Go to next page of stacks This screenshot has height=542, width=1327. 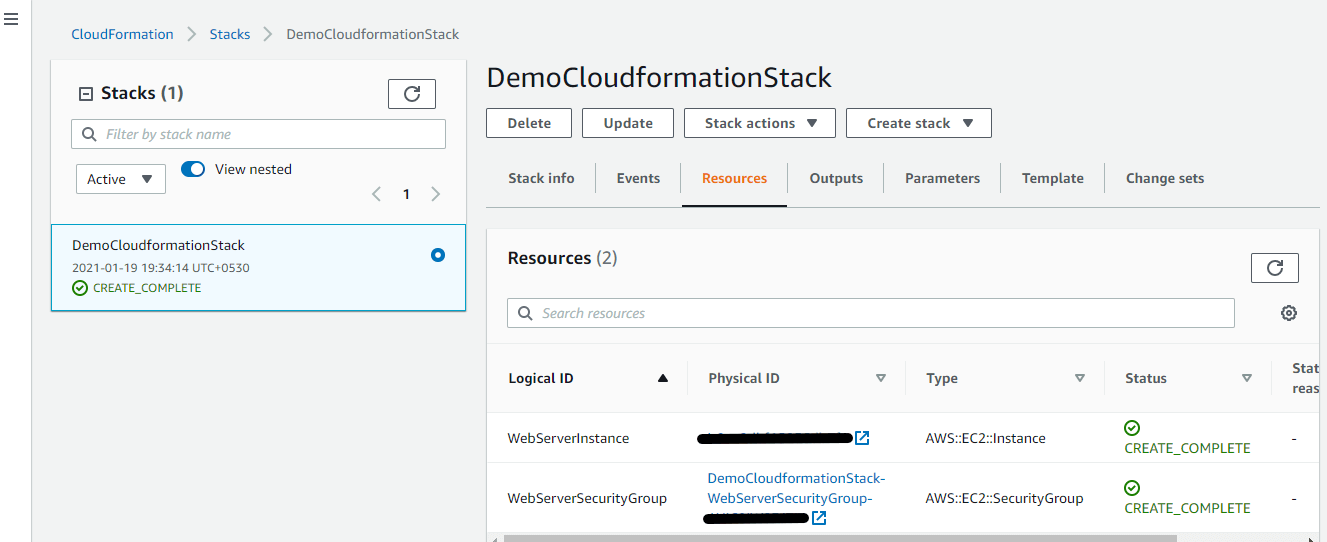(435, 194)
